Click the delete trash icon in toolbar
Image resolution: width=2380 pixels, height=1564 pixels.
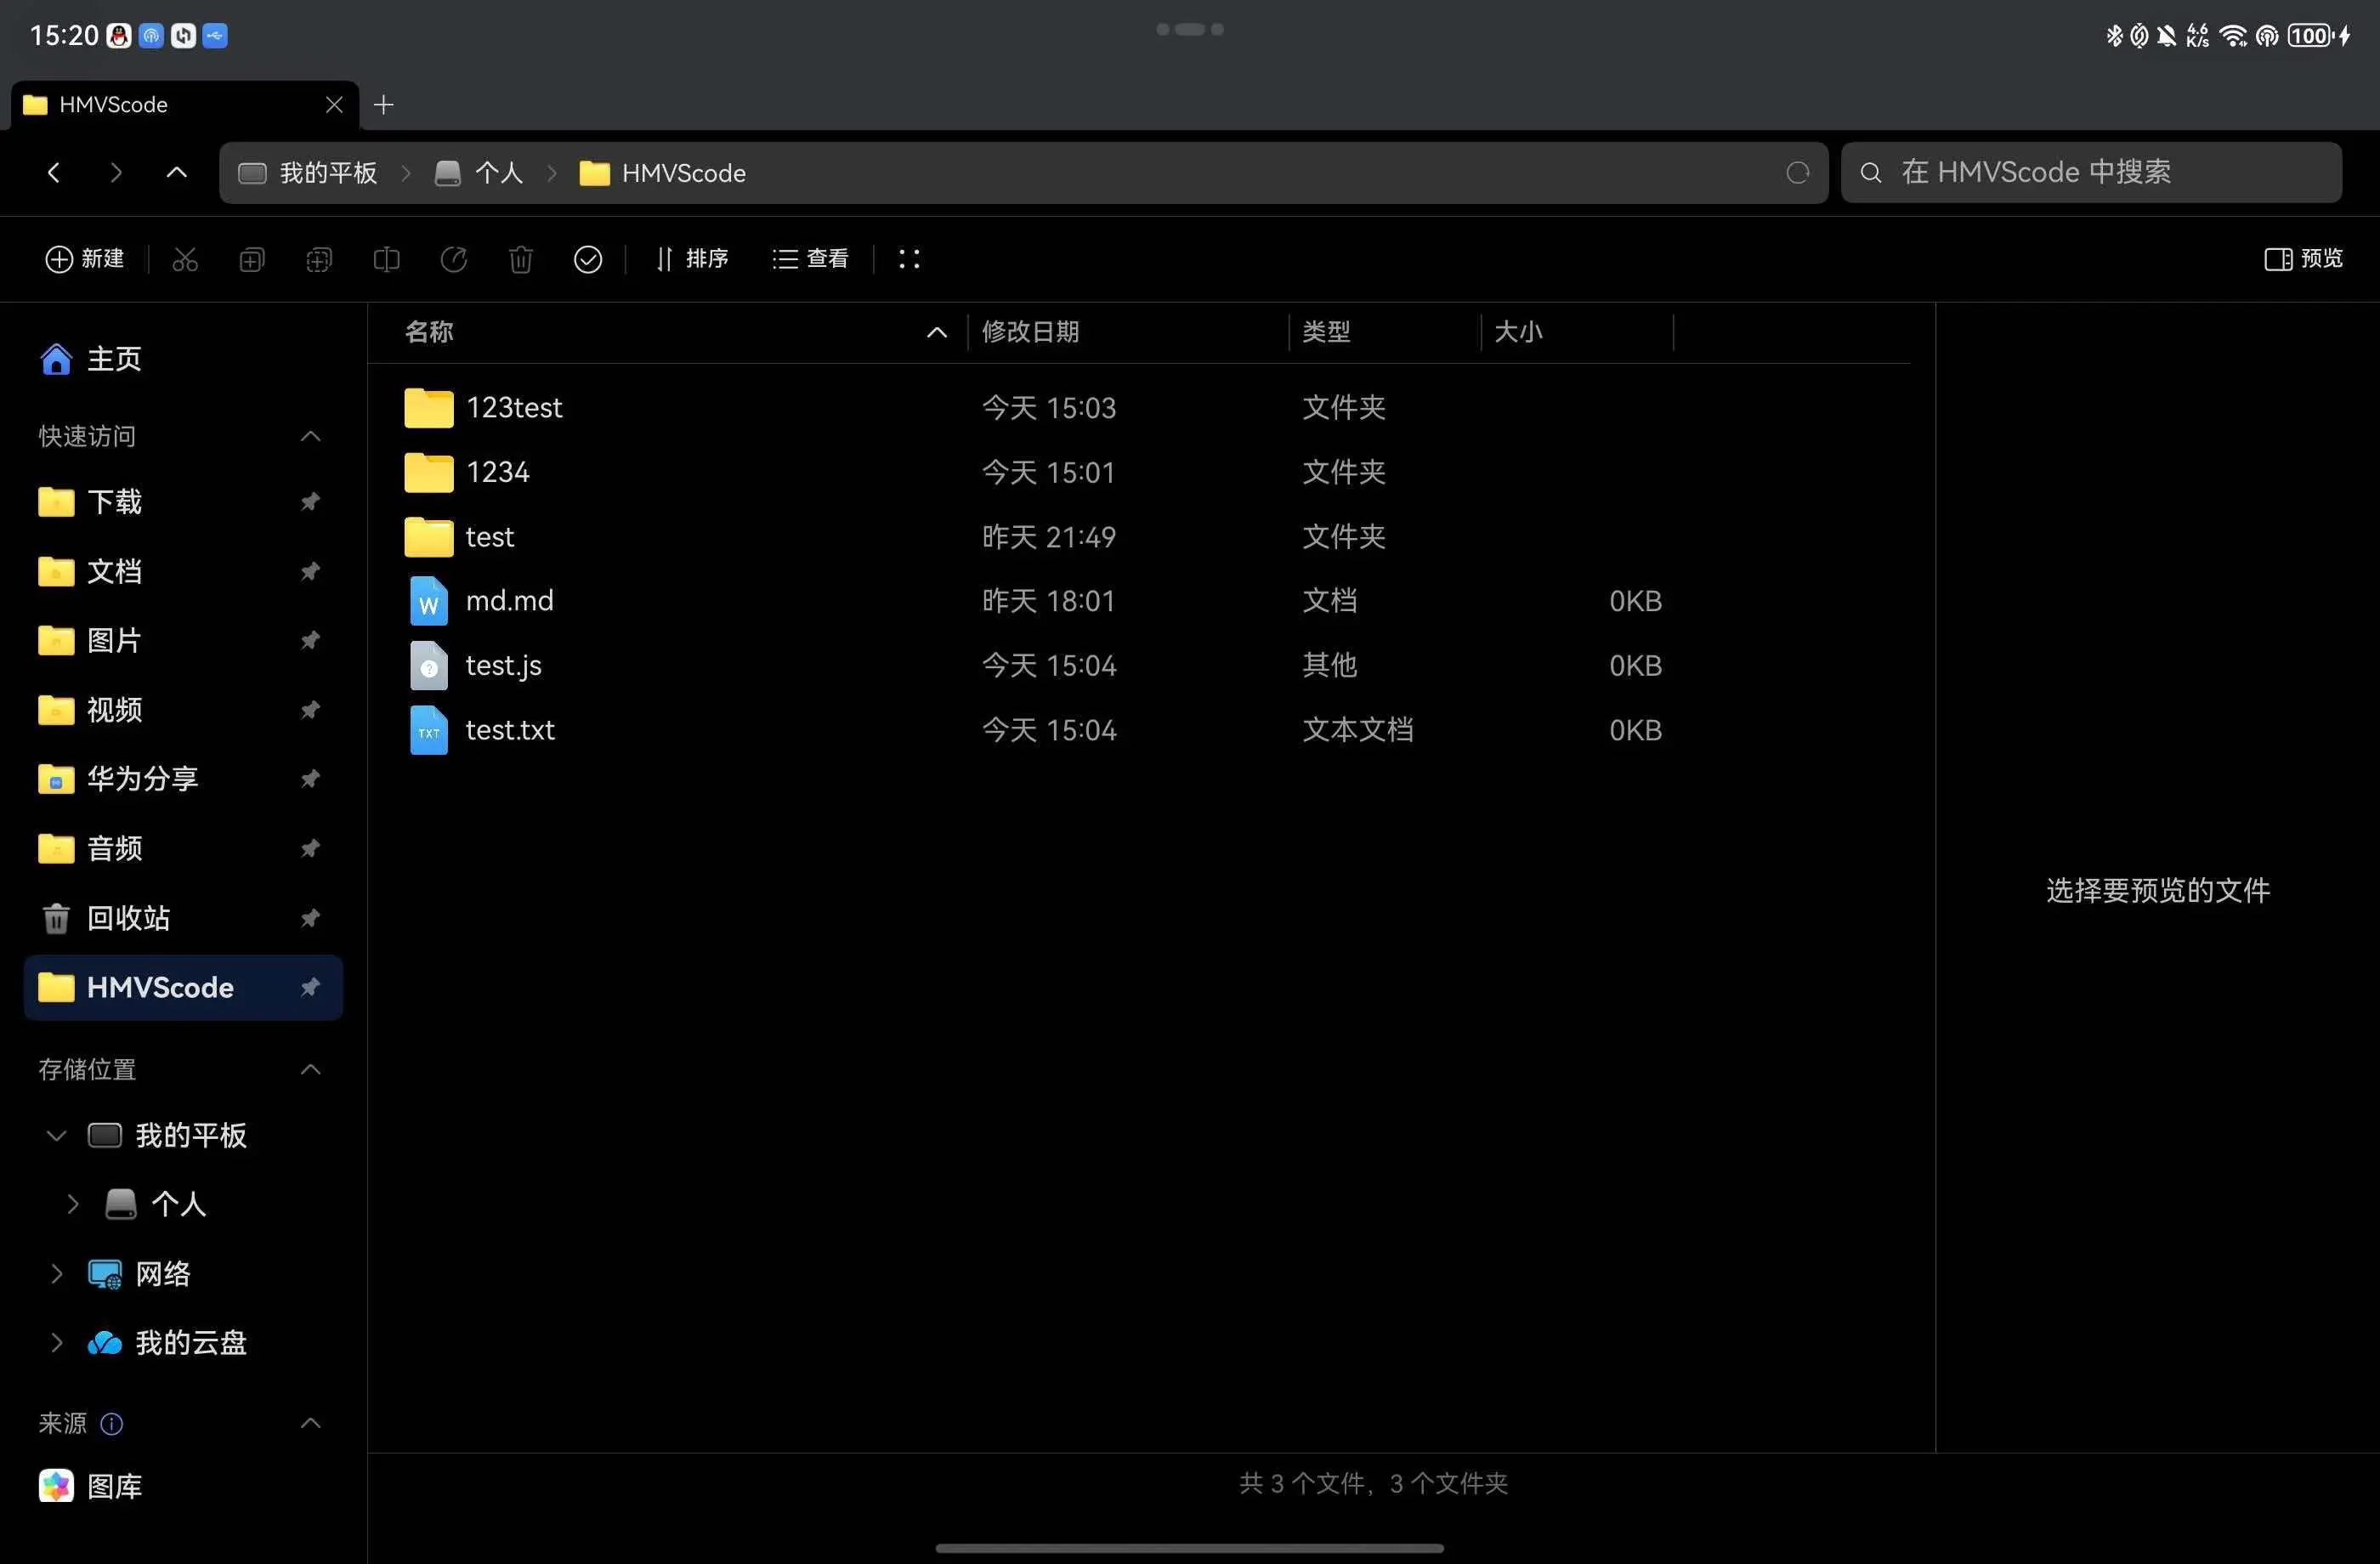[520, 259]
